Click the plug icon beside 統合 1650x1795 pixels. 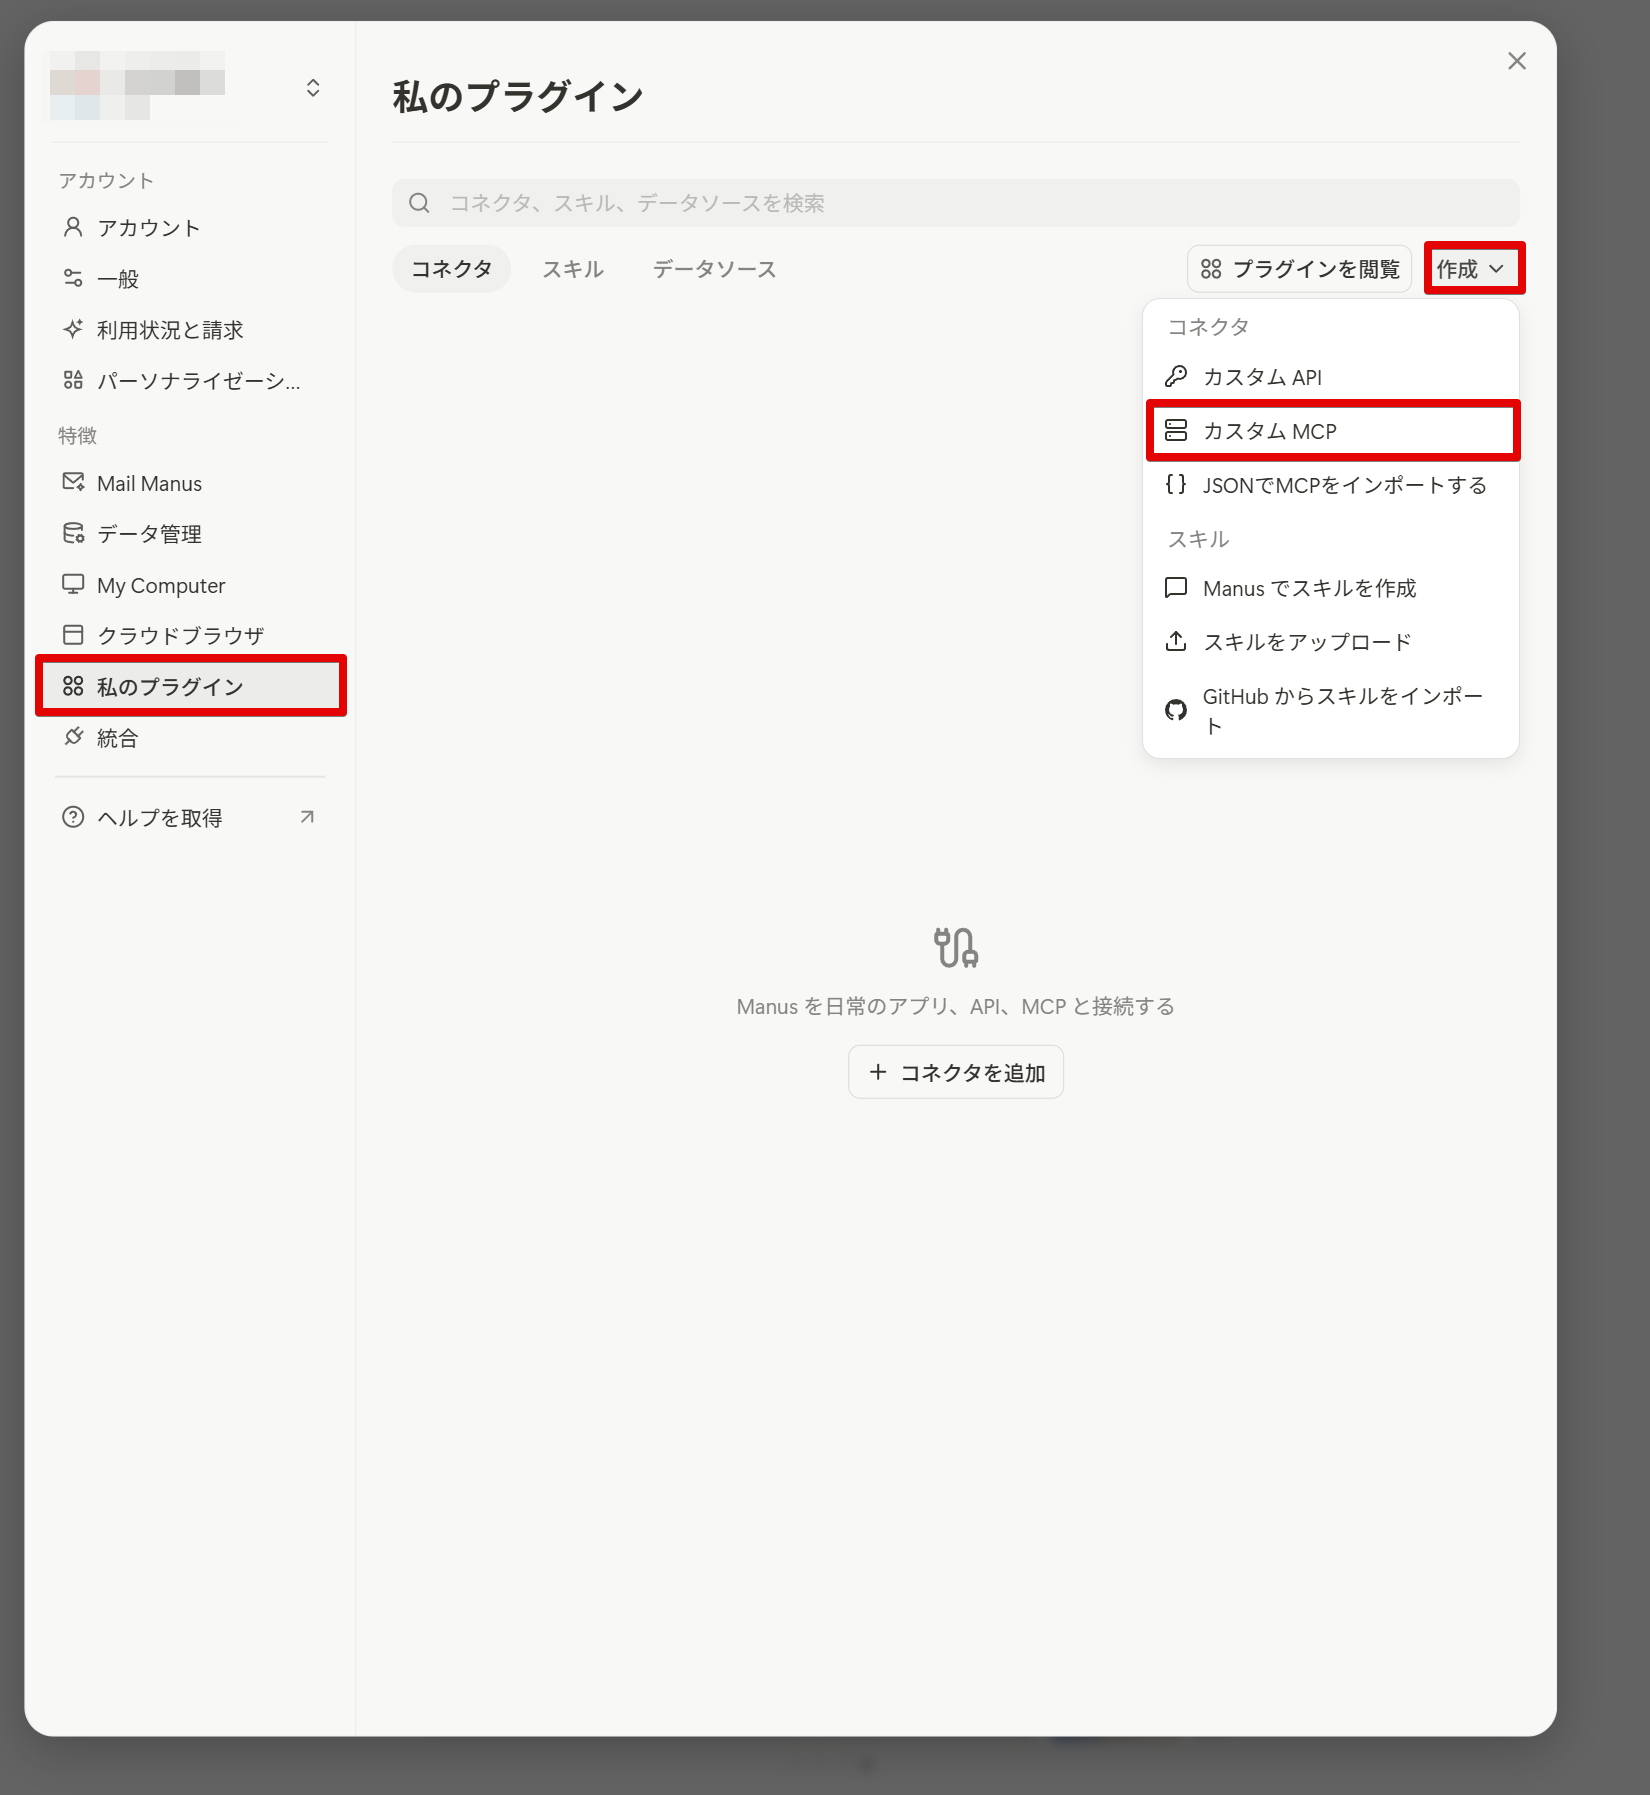tap(73, 737)
